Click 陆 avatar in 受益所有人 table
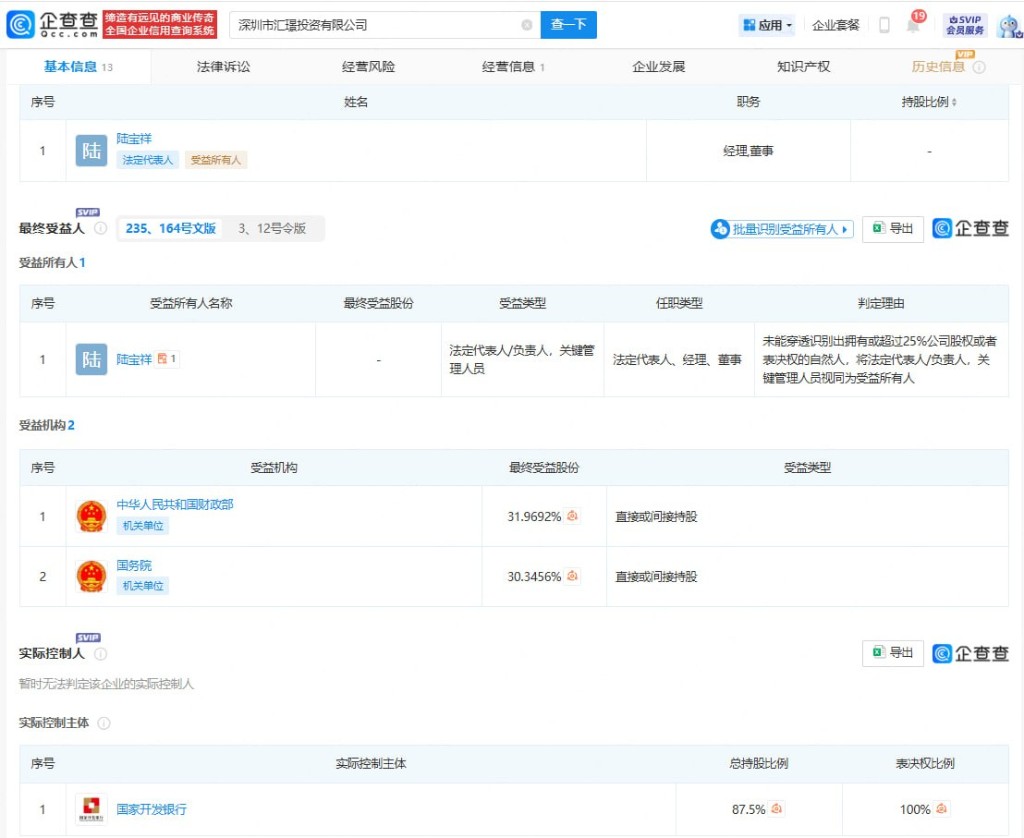 click(91, 359)
